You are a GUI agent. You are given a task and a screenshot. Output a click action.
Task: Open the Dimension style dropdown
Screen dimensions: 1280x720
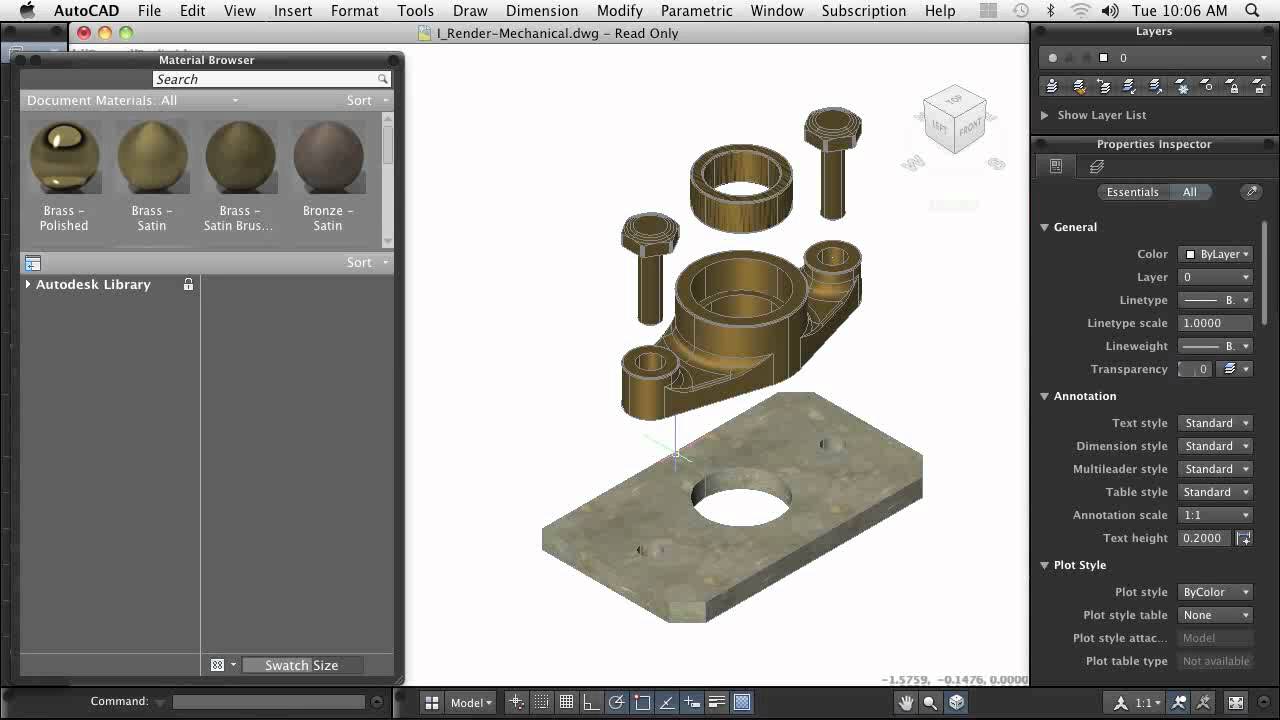[x=1215, y=446]
